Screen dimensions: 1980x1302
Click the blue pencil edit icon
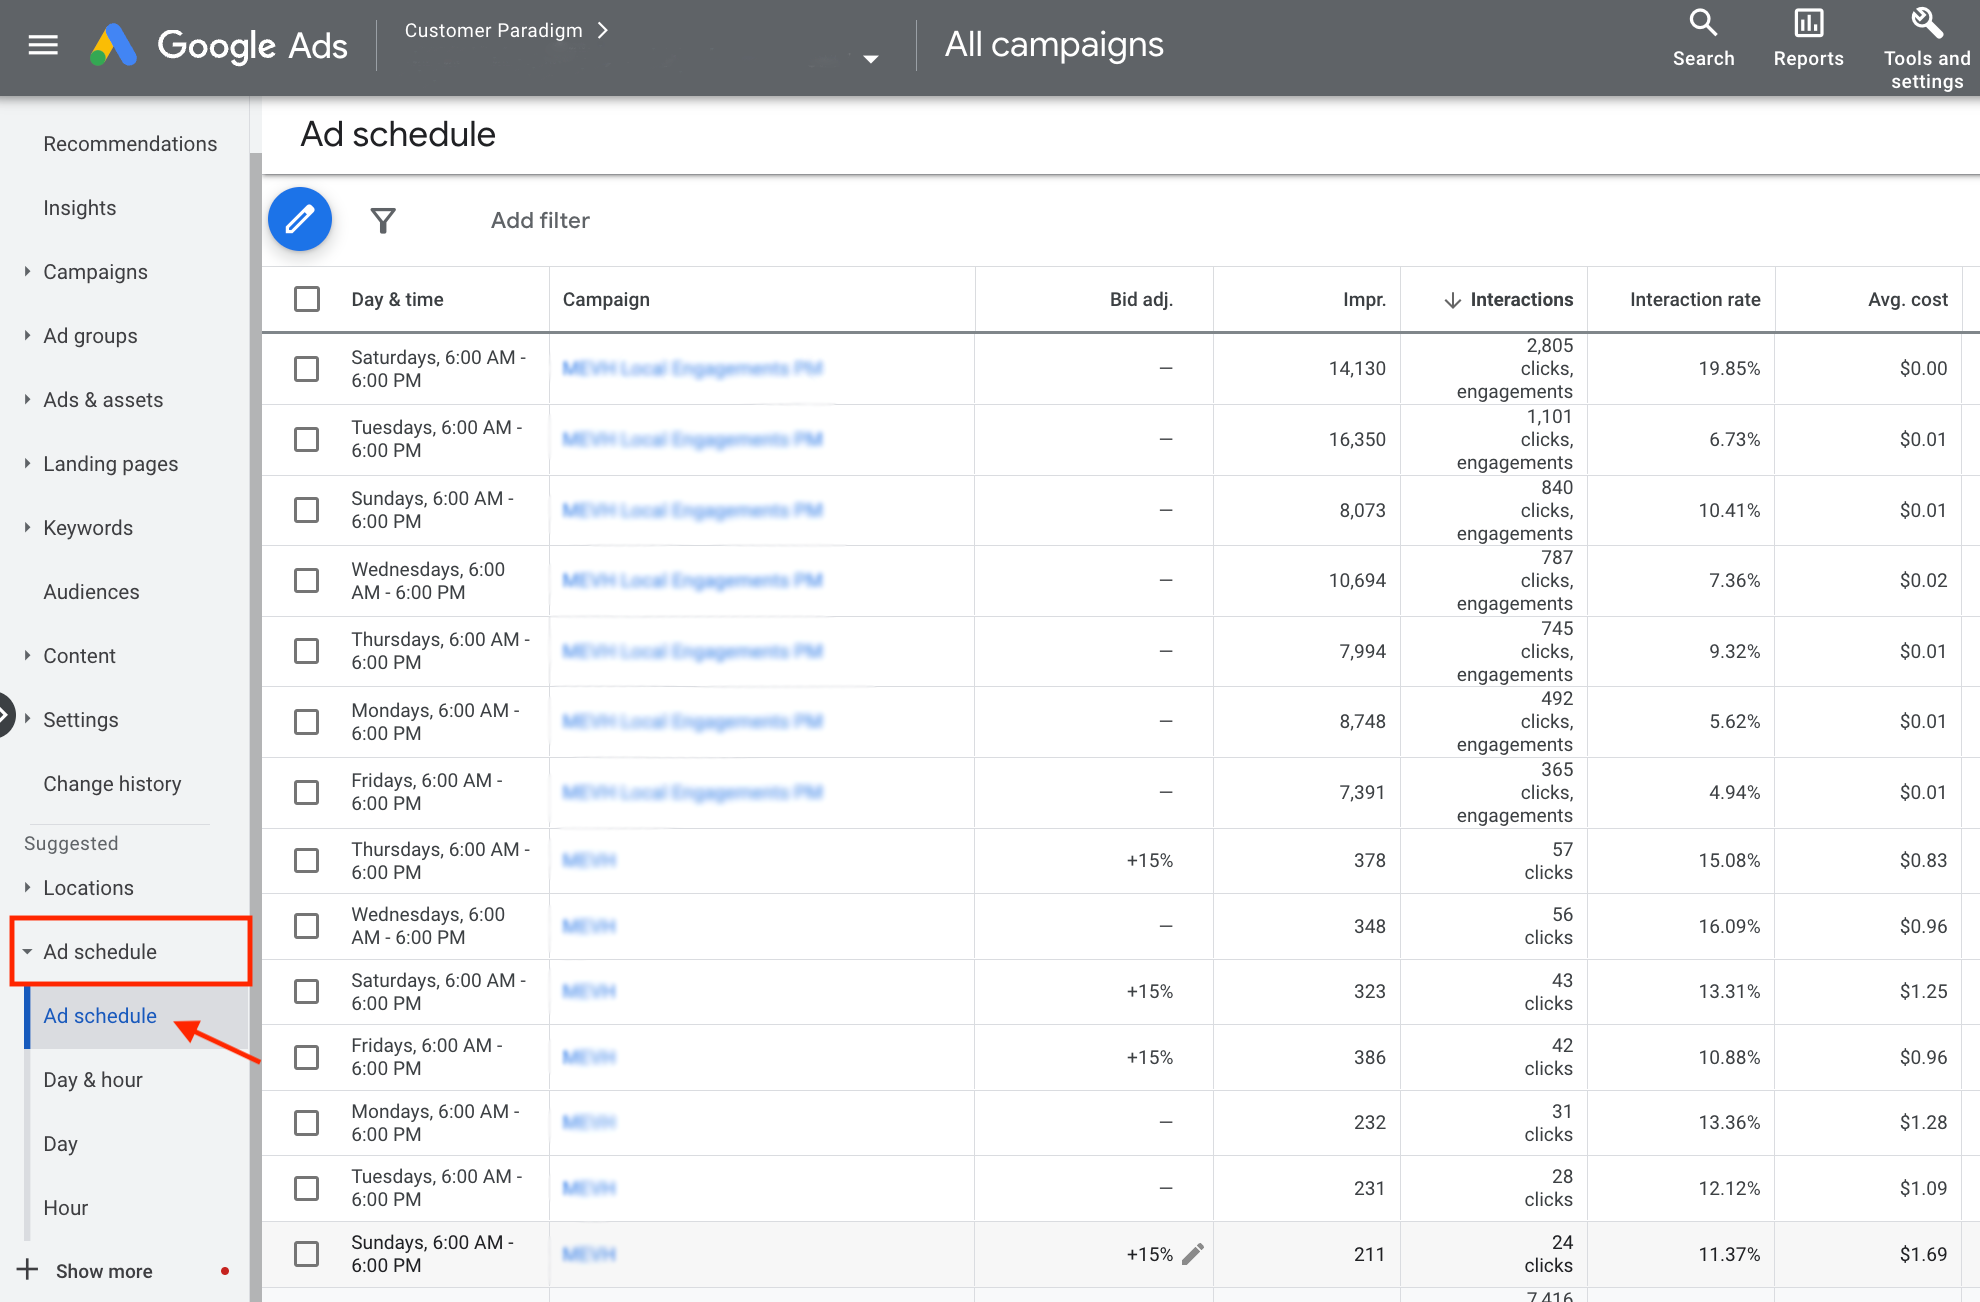299,219
